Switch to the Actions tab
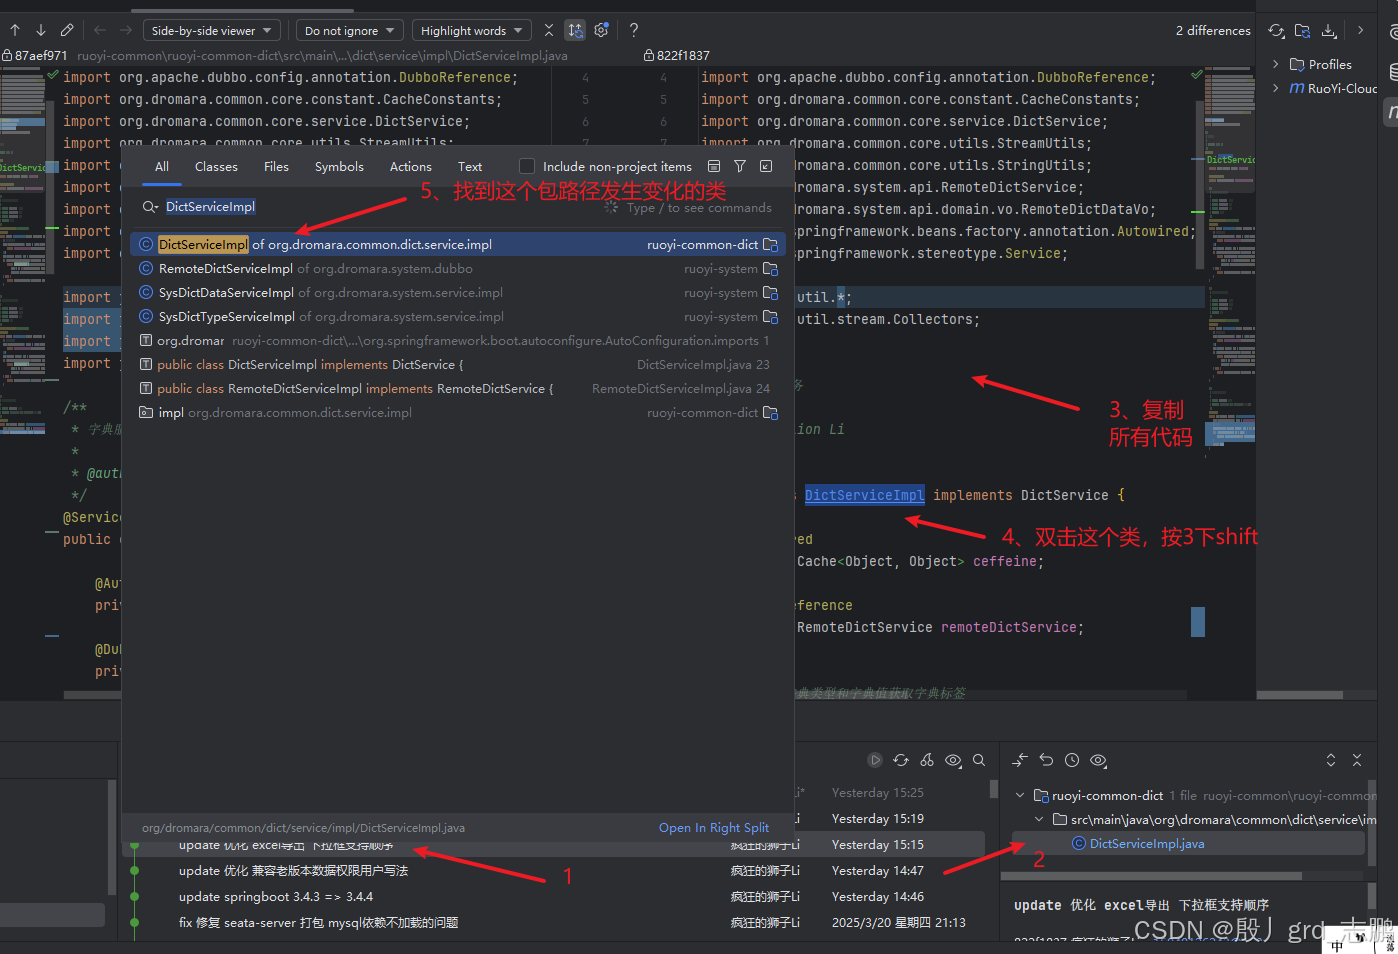The width and height of the screenshot is (1398, 954). tap(411, 167)
